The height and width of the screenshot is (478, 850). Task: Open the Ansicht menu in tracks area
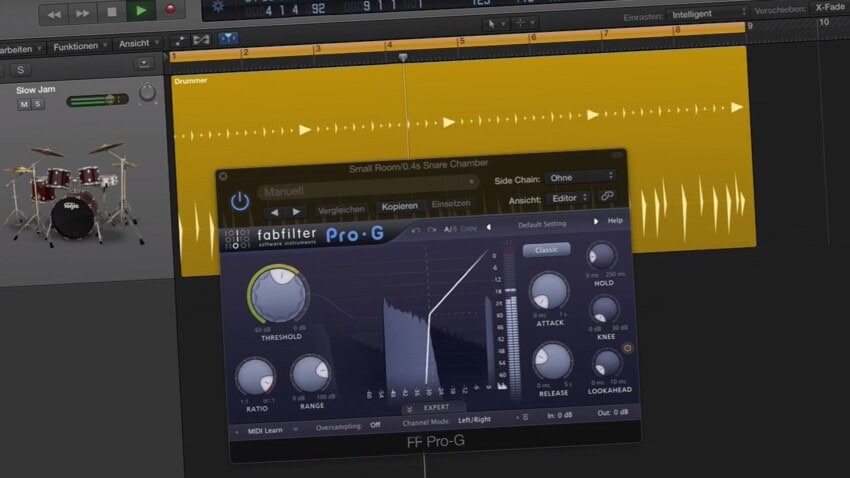(x=138, y=43)
